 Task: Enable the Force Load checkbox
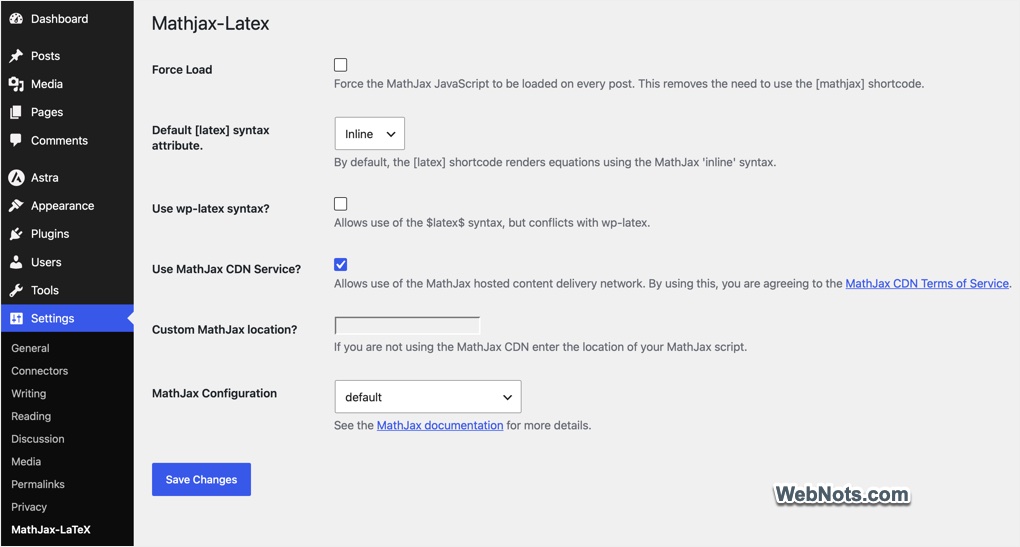point(340,65)
